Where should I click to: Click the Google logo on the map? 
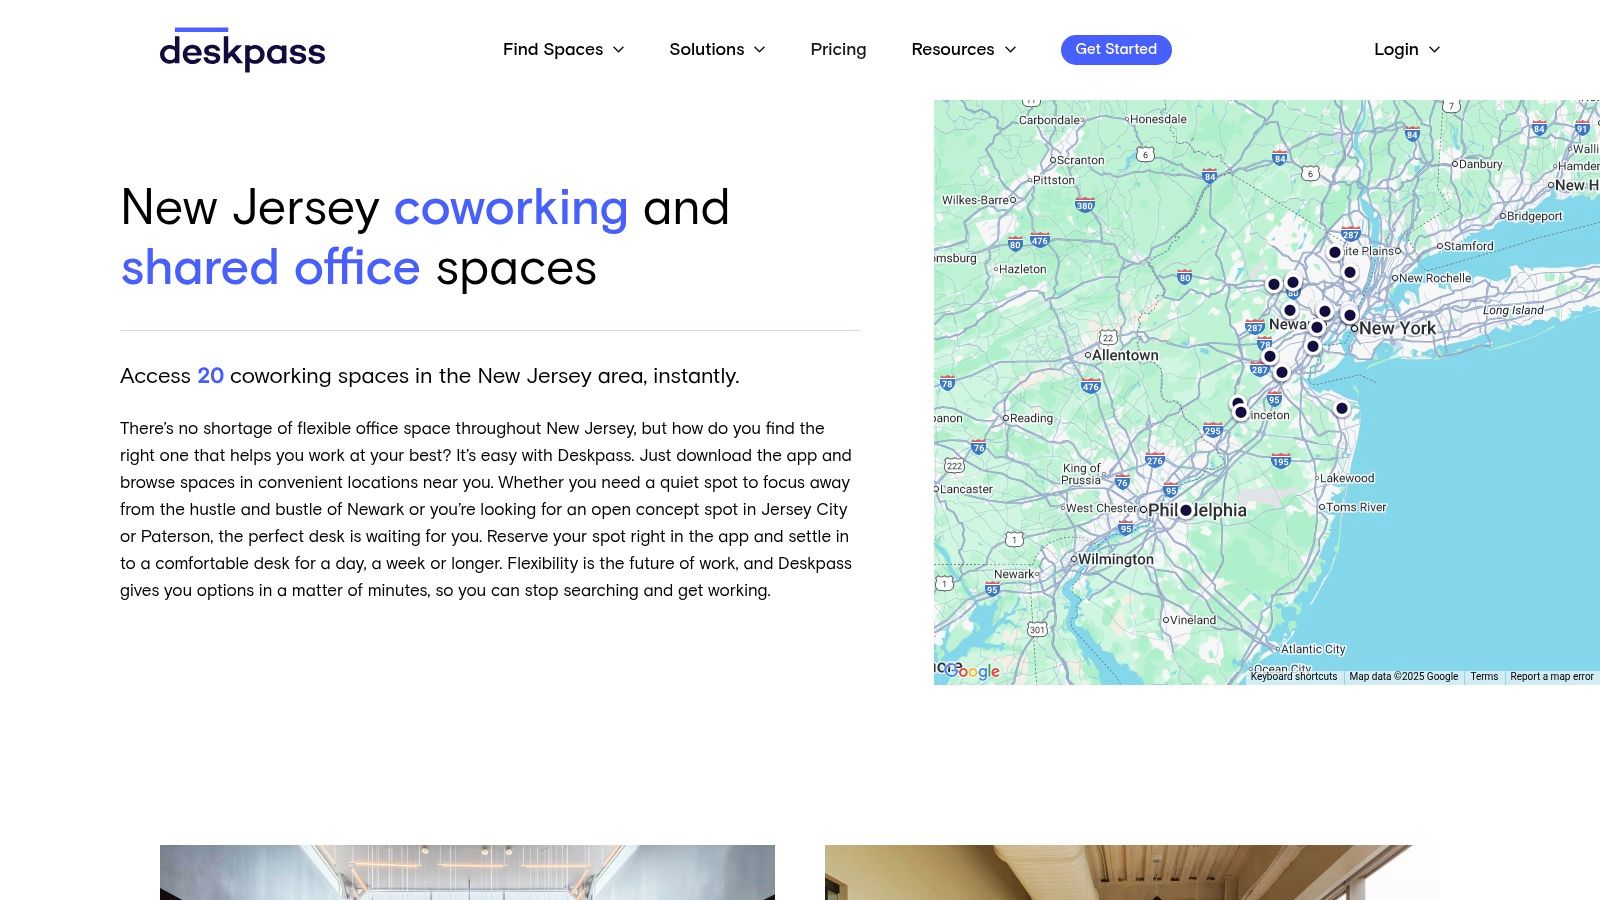(972, 671)
